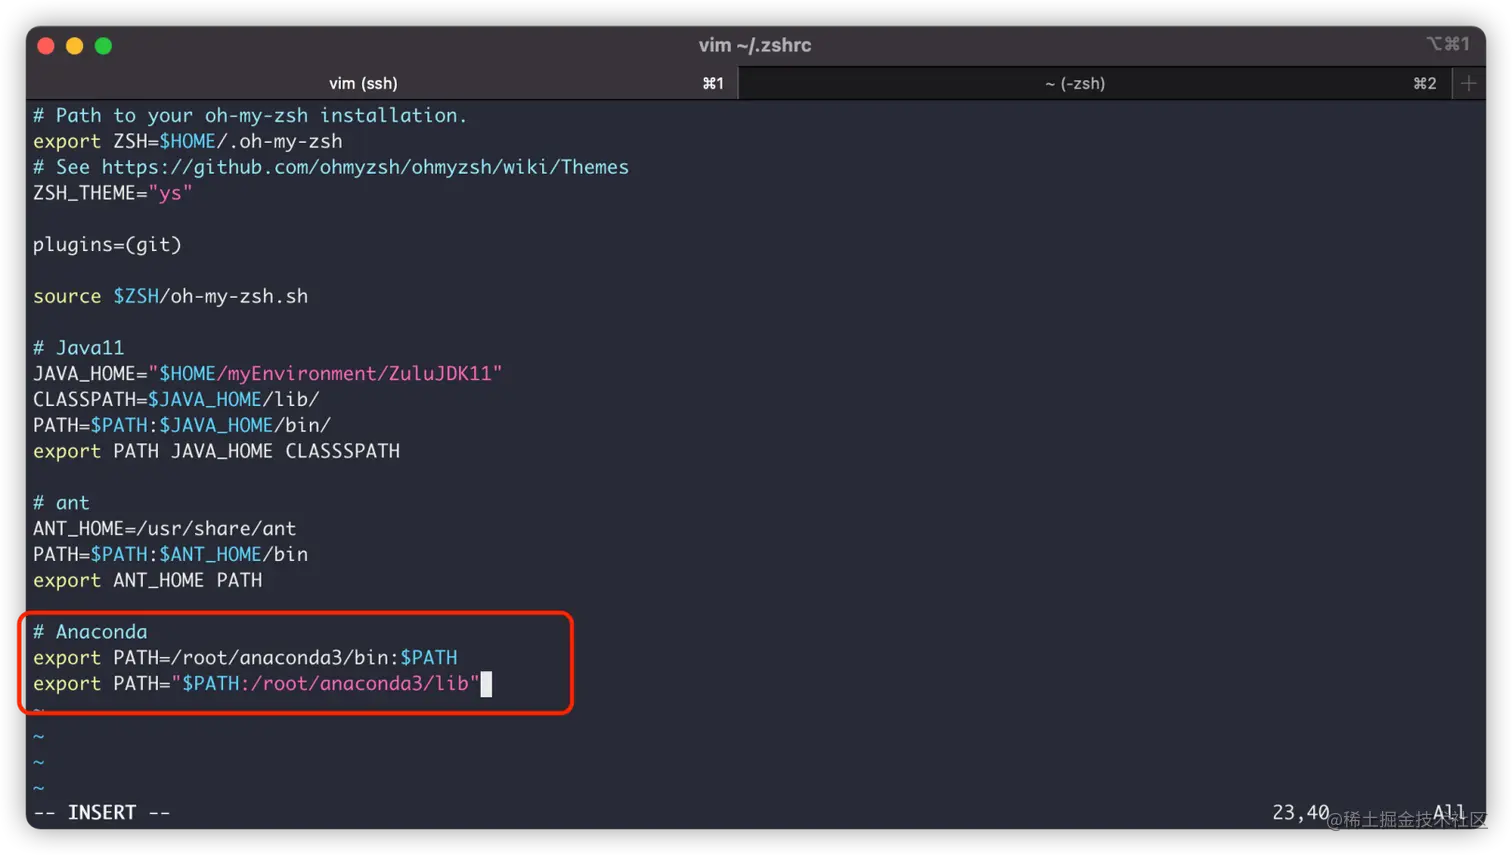1512x855 pixels.
Task: Click the ⌥⌘1 window shortcut label
Action: pos(1448,44)
